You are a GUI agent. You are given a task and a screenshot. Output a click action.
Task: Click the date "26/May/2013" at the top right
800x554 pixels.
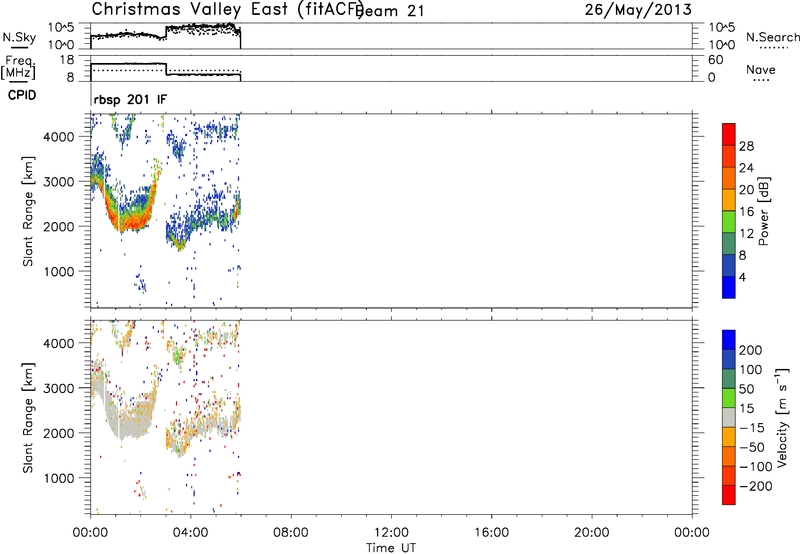638,9
